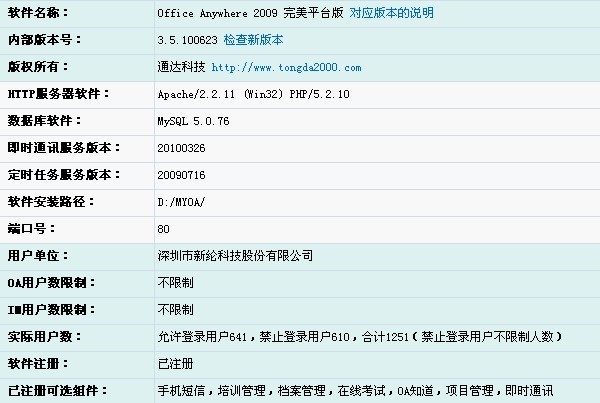Select version number 3.5.100623
Screen dimensions: 600x403
pyautogui.click(x=187, y=40)
